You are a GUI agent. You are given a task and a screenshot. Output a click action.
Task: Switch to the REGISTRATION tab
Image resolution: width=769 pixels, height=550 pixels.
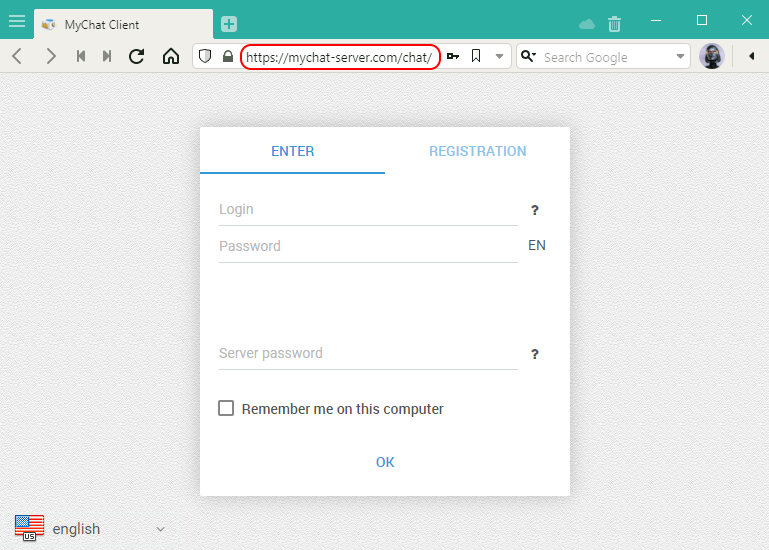[x=477, y=152]
